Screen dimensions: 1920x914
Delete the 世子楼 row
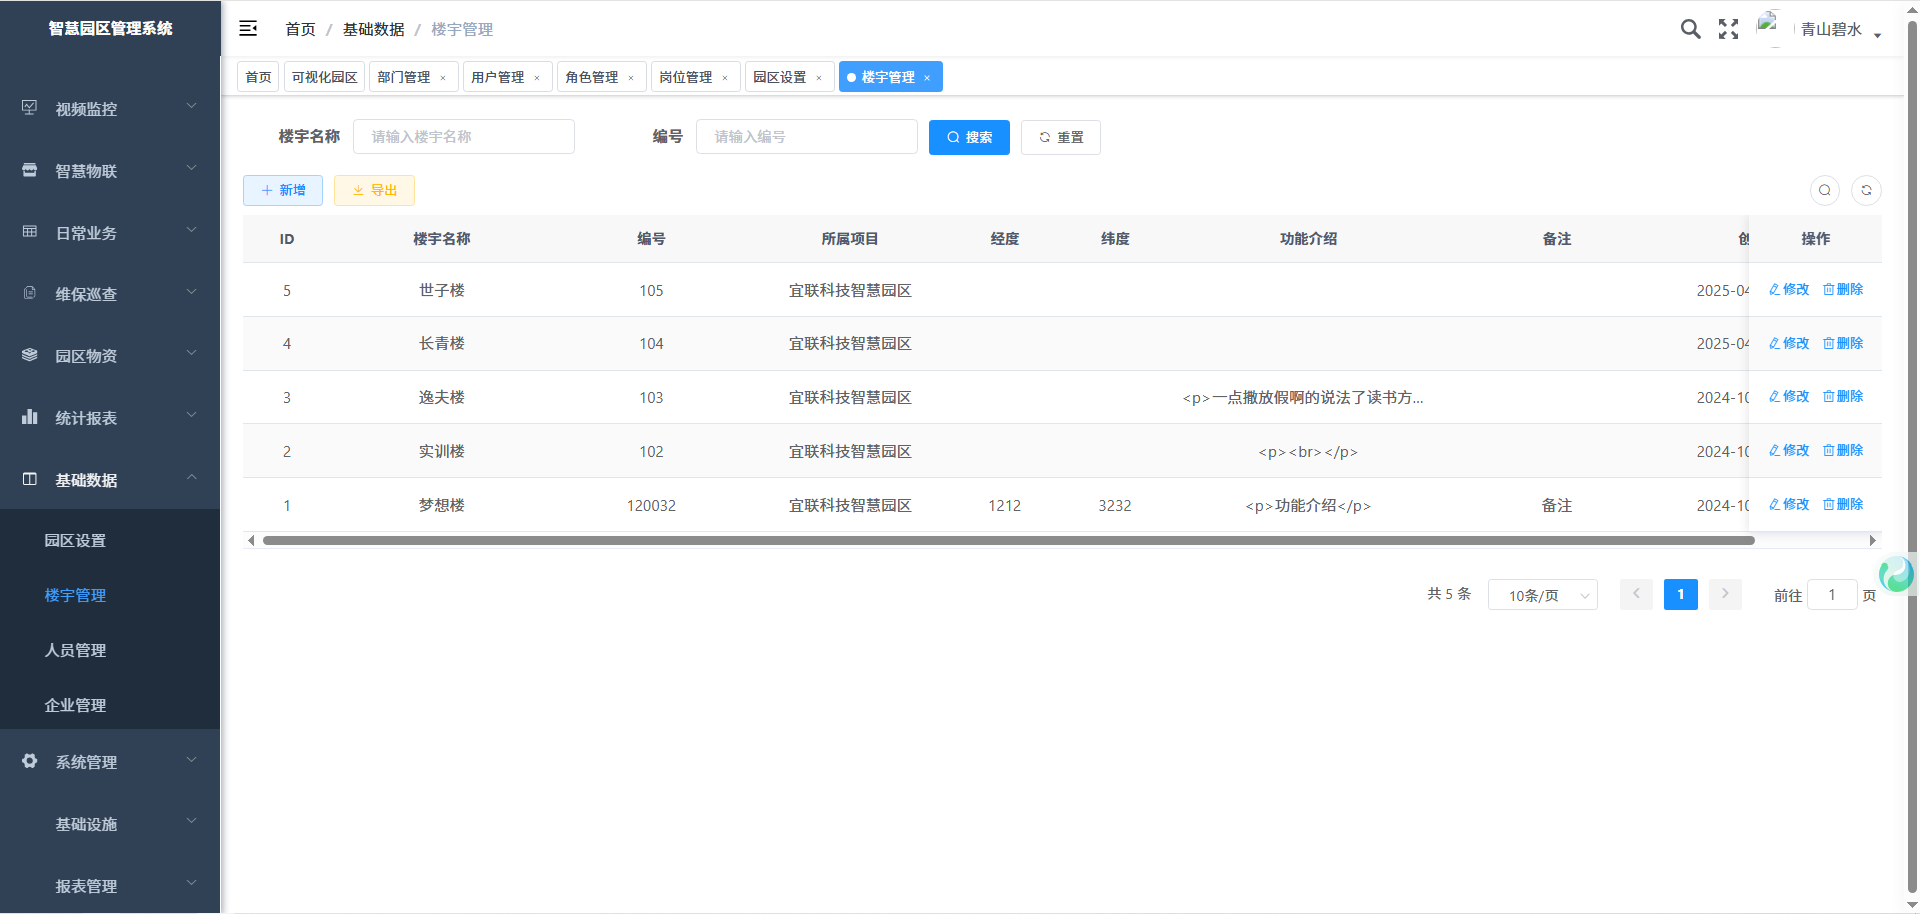(1842, 290)
